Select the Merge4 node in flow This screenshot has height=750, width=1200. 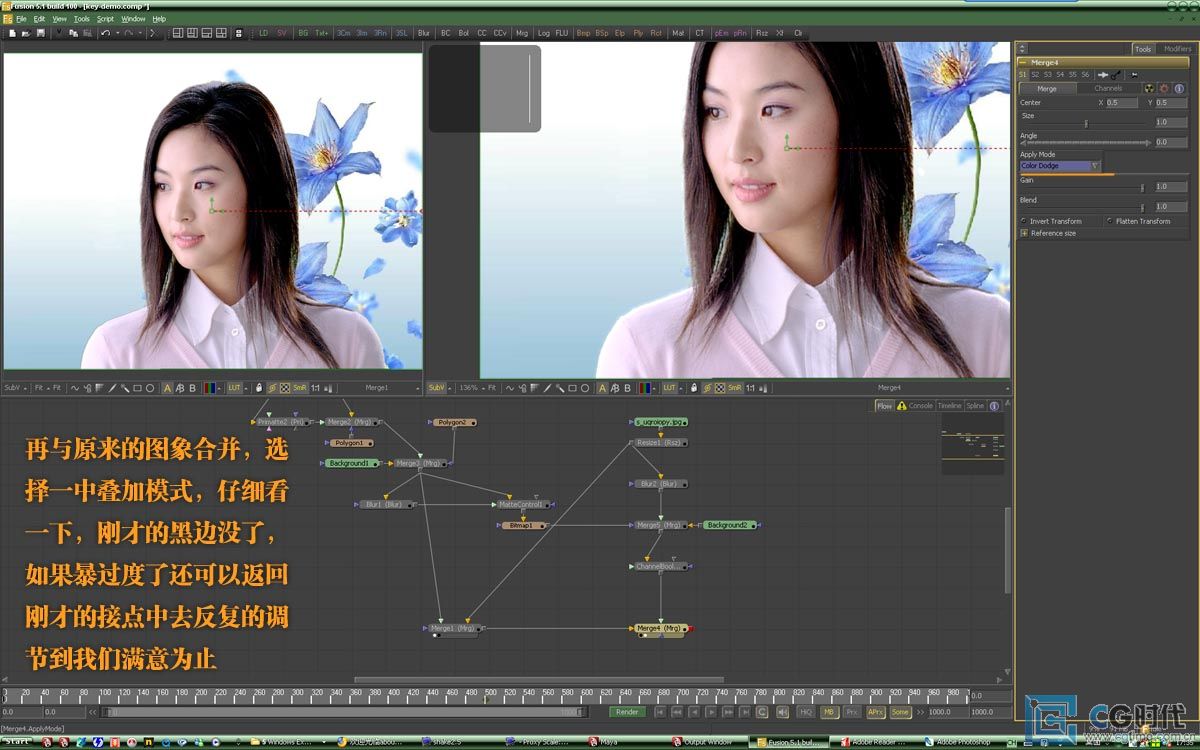(660, 628)
